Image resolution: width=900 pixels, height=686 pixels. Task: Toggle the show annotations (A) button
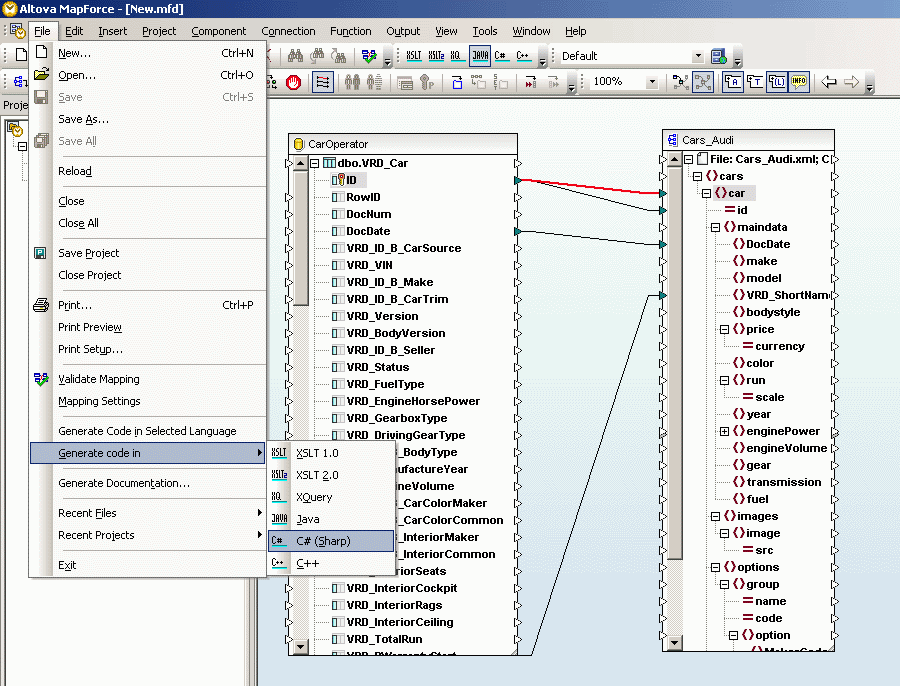click(x=733, y=82)
